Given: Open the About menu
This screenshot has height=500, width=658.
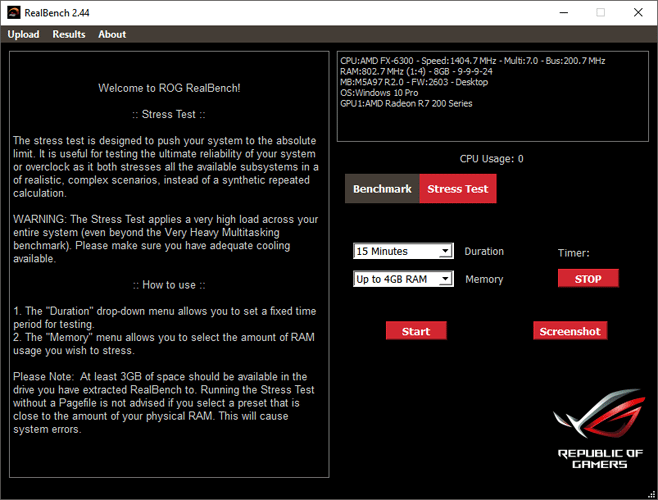Looking at the screenshot, I should 112,34.
